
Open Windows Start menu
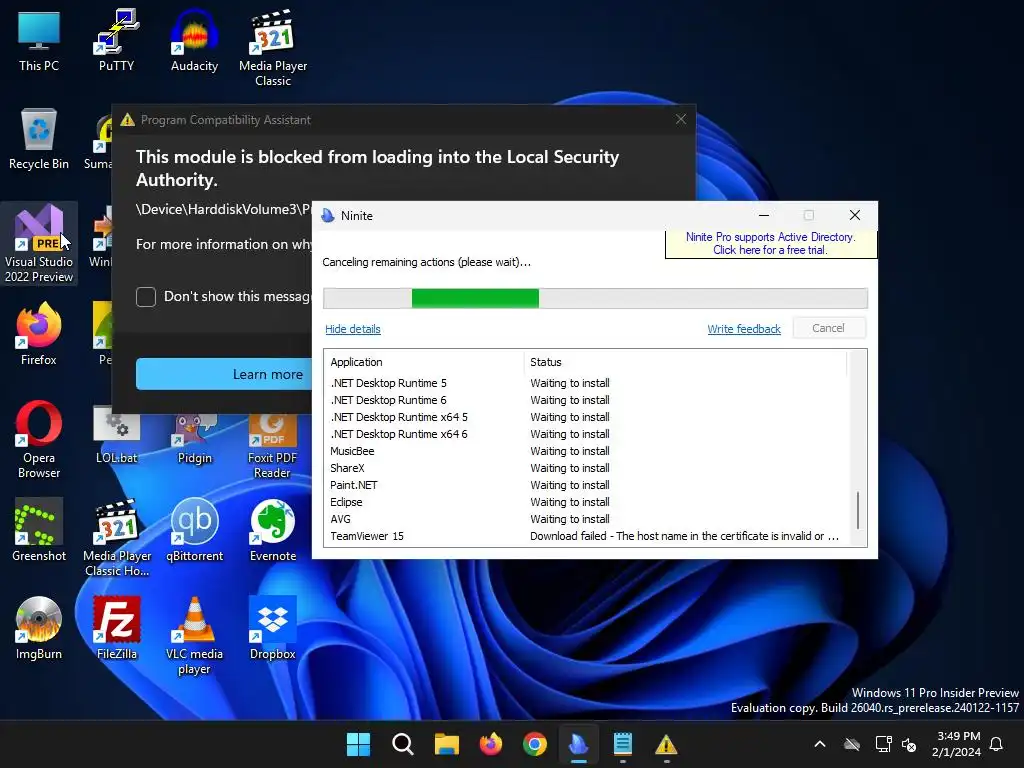[x=358, y=744]
